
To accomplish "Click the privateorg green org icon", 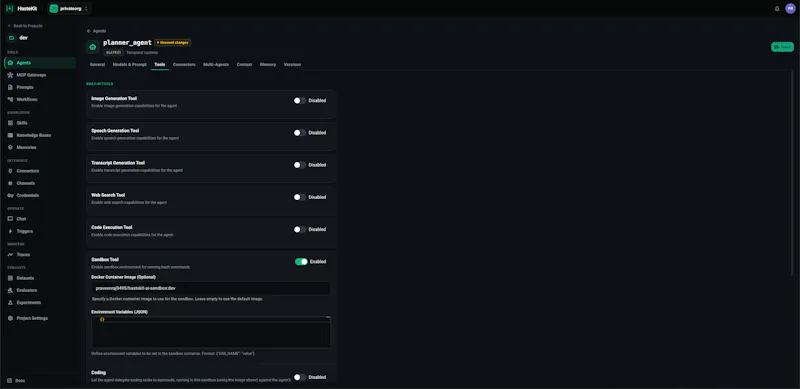I will [54, 9].
